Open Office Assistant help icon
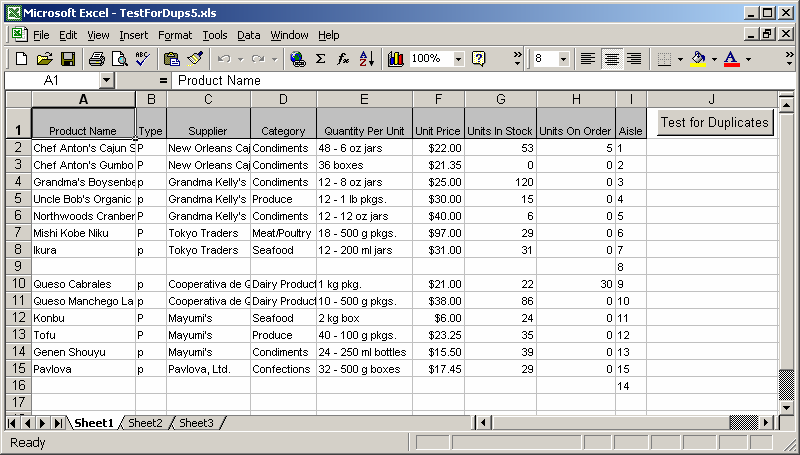Screen dimensions: 800x455 [x=479, y=59]
